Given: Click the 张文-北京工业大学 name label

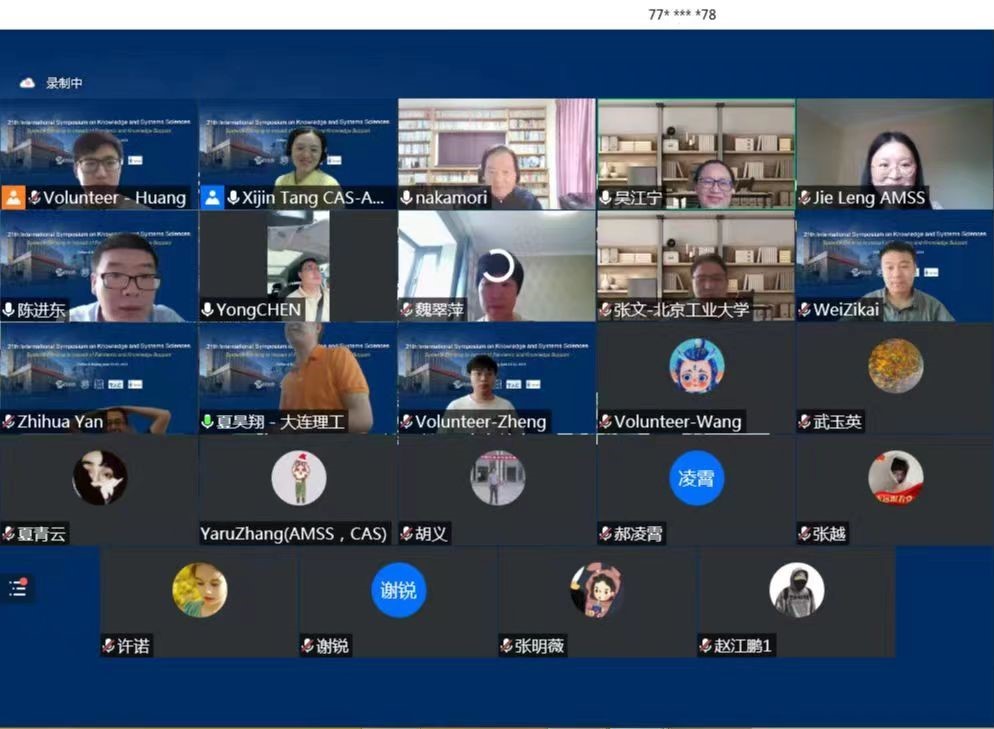Looking at the screenshot, I should tap(681, 310).
